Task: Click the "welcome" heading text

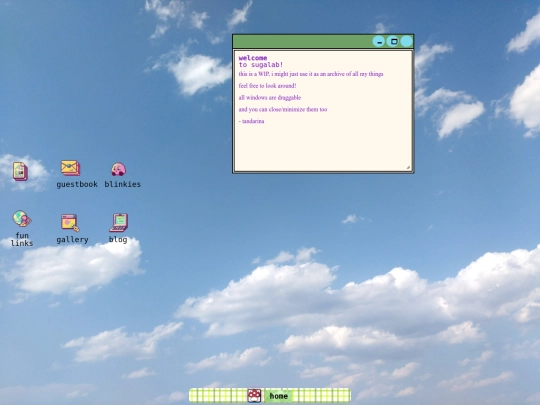Action: click(253, 58)
